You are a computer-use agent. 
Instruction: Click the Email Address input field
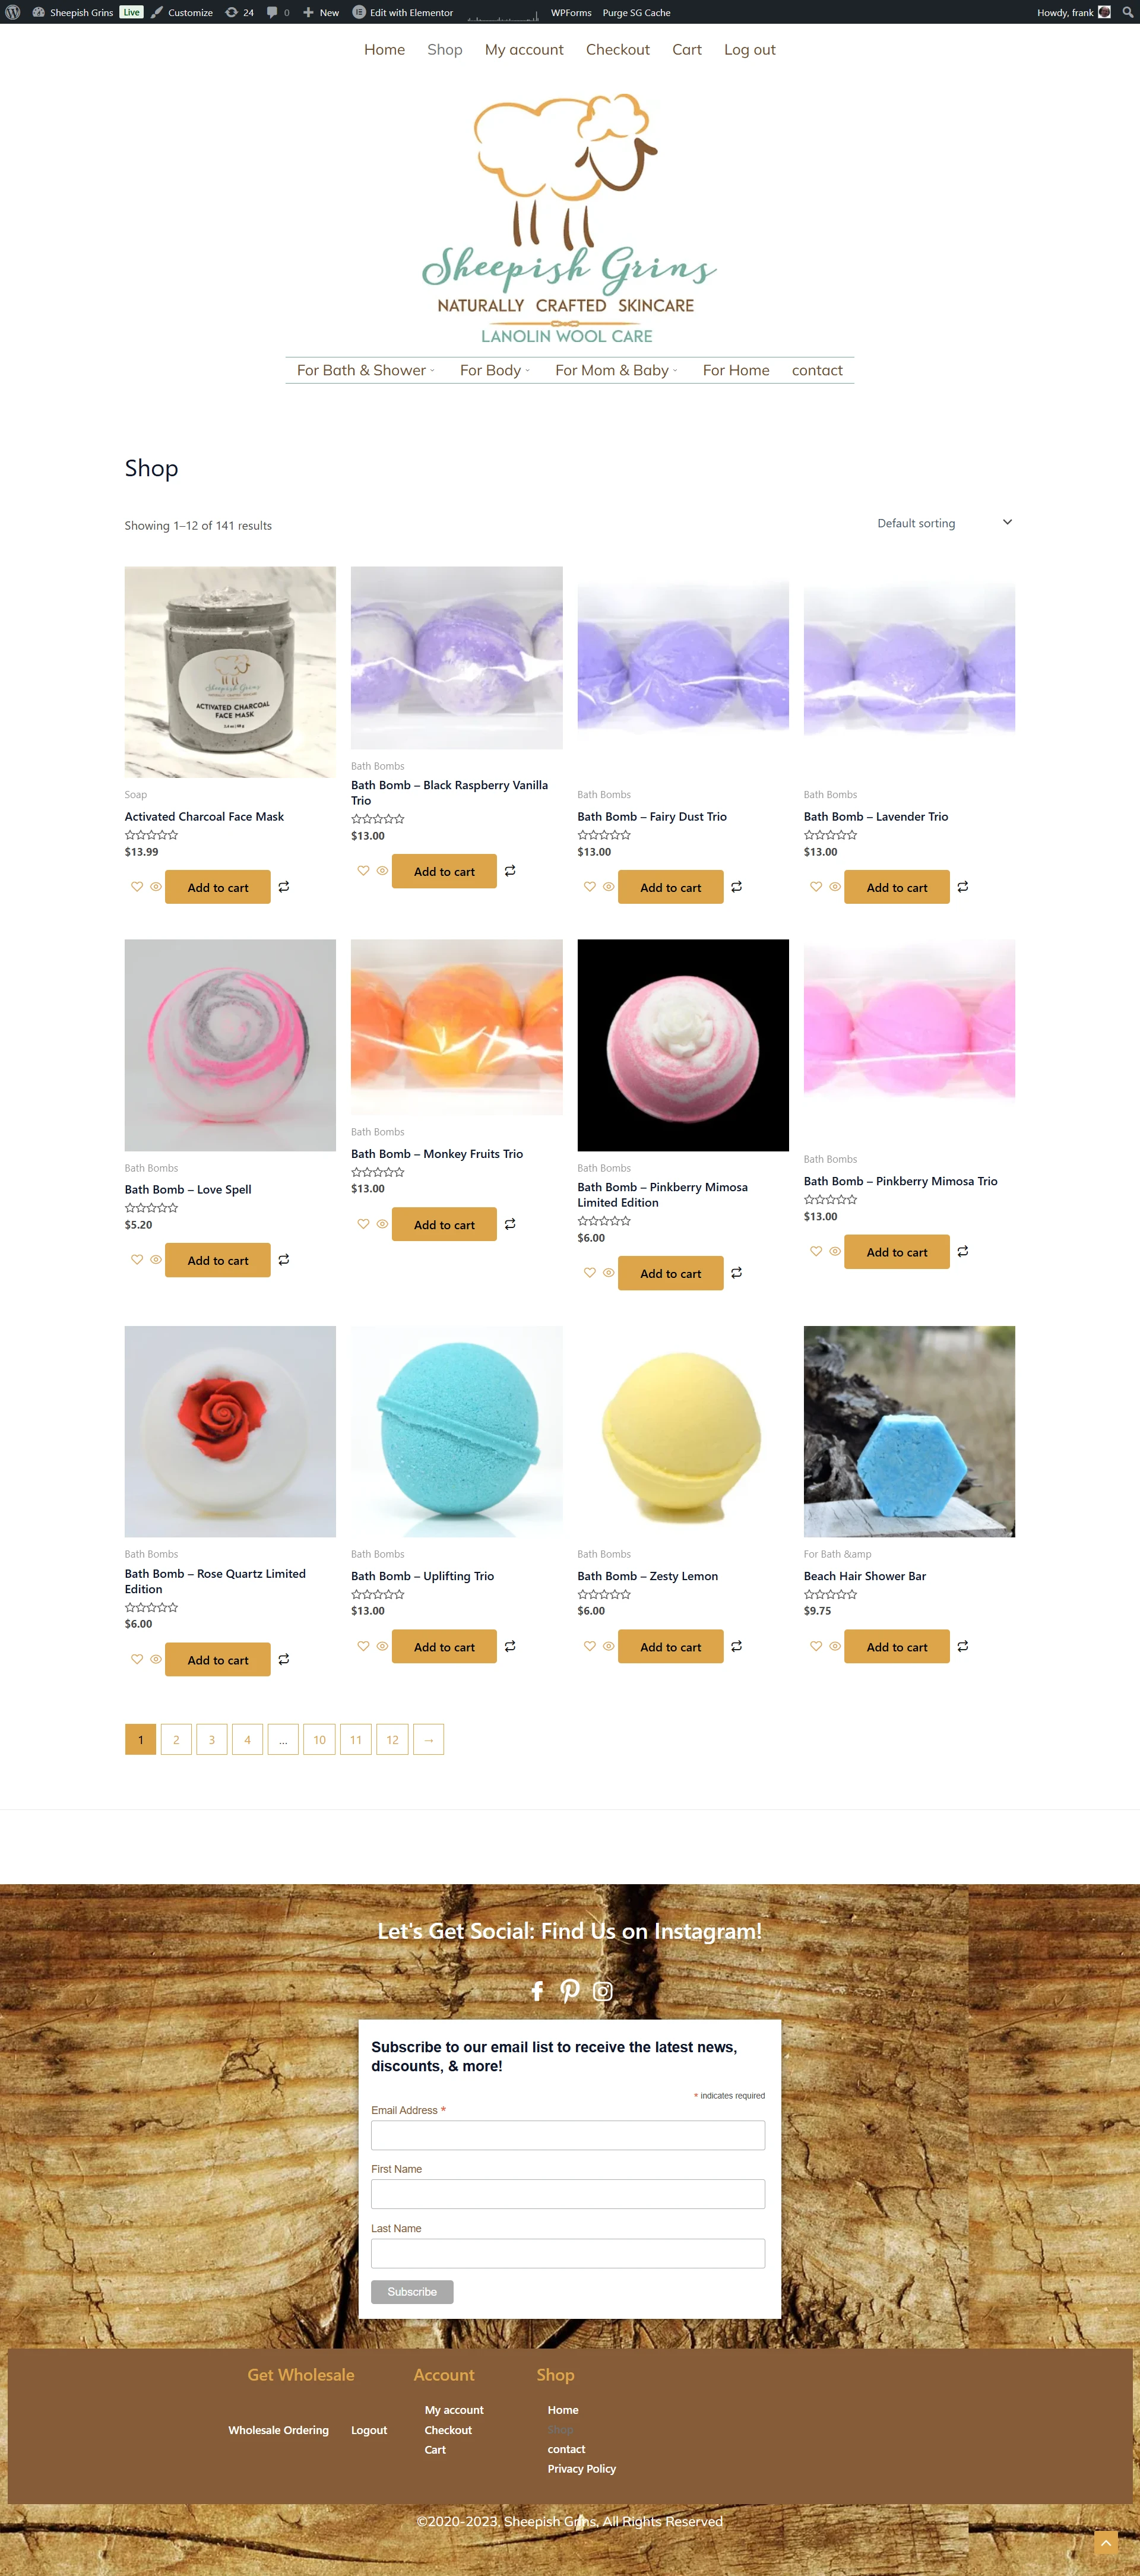click(568, 2135)
